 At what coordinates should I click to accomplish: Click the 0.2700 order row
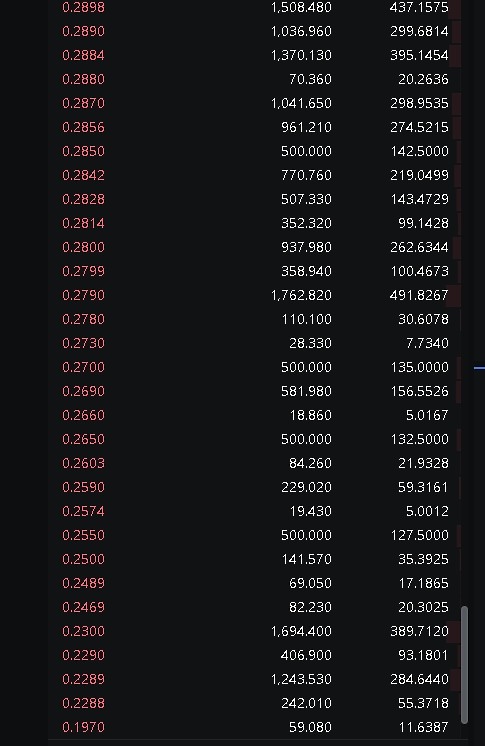(255, 367)
